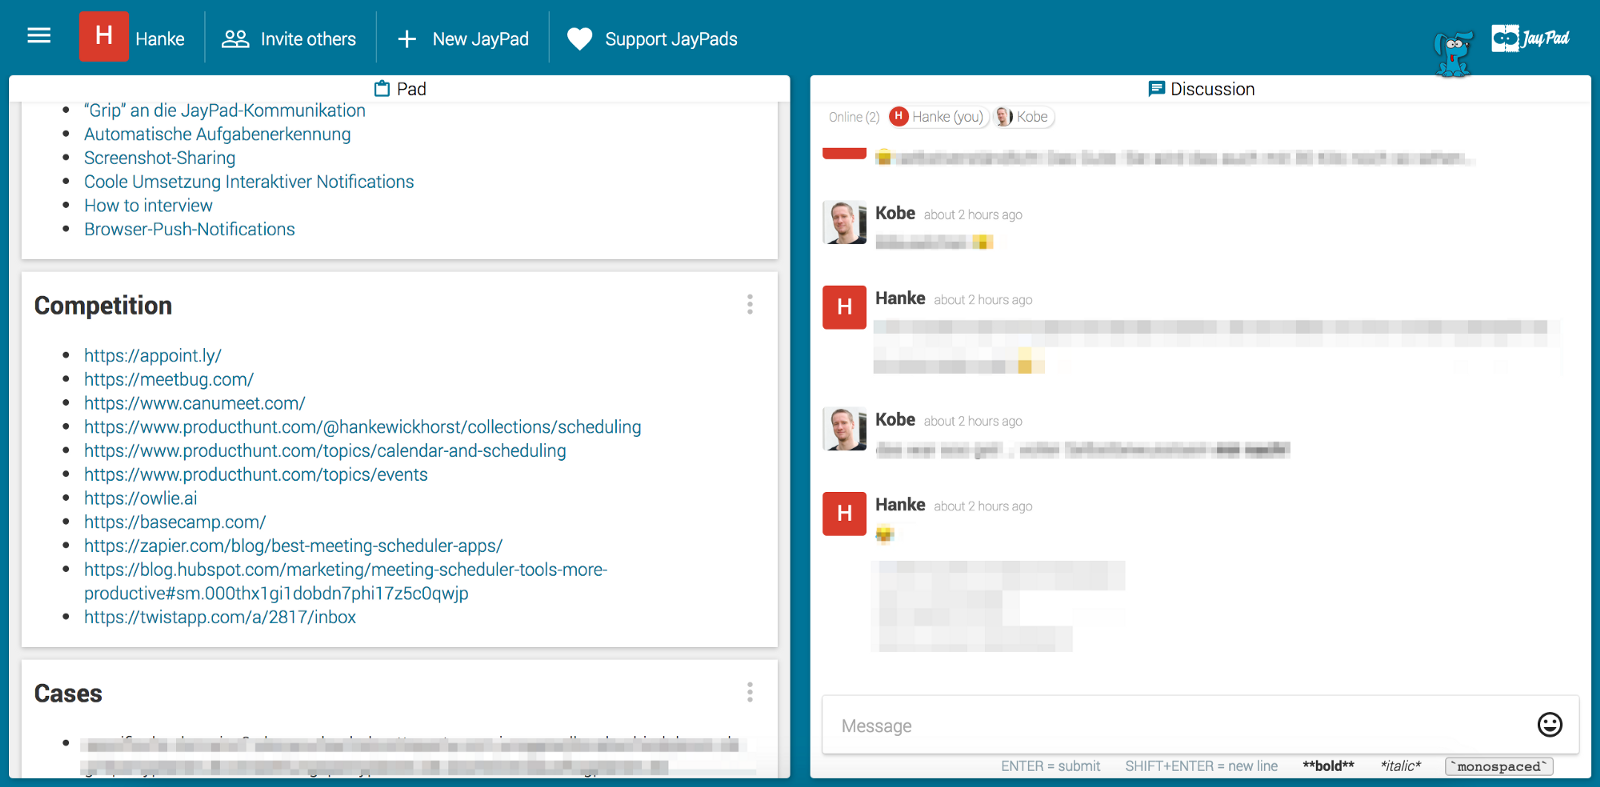Open Support JayPads
The image size is (1600, 787).
click(652, 39)
